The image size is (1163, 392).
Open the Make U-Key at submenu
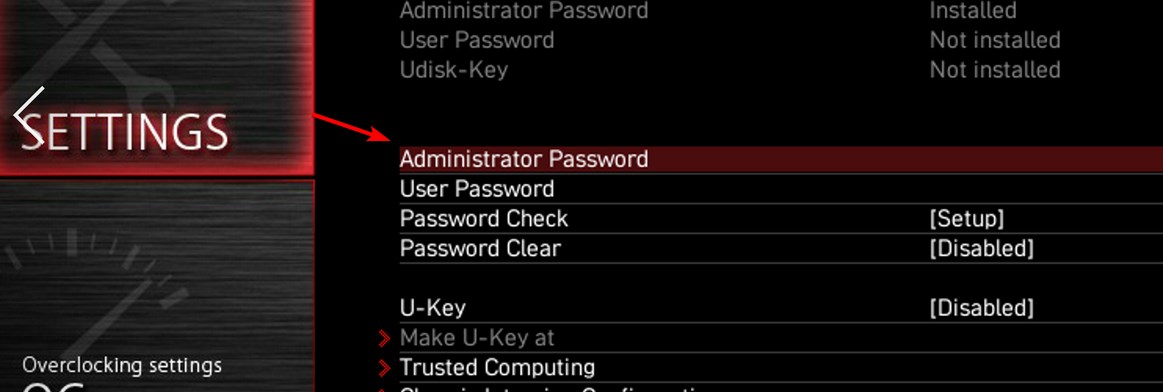(x=477, y=338)
